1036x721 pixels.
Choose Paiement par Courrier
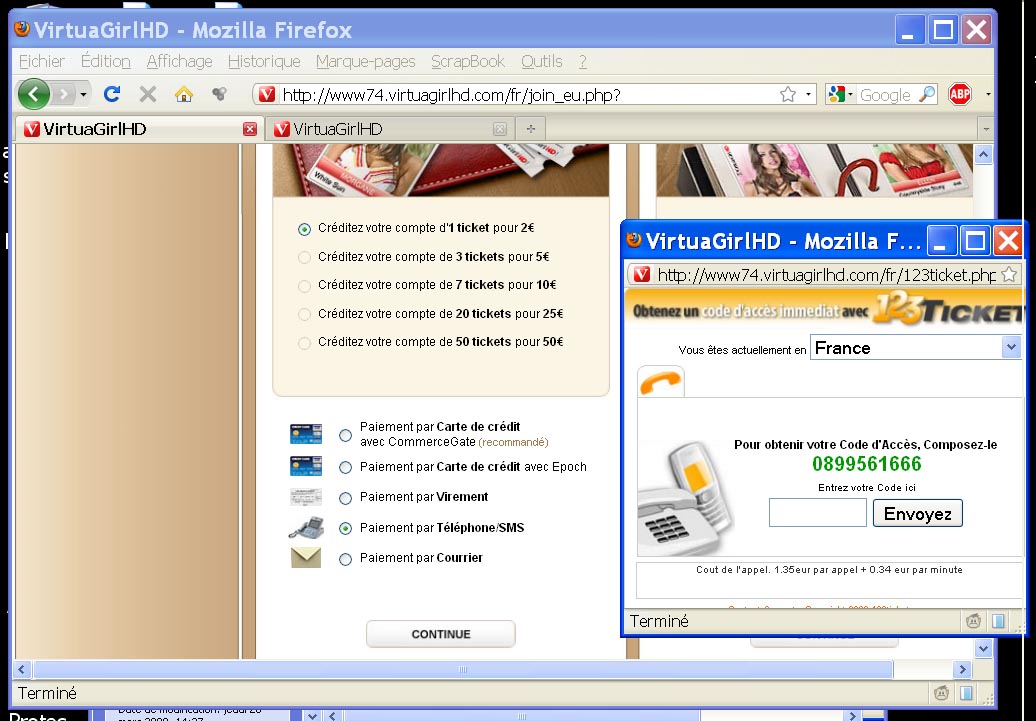pyautogui.click(x=345, y=559)
